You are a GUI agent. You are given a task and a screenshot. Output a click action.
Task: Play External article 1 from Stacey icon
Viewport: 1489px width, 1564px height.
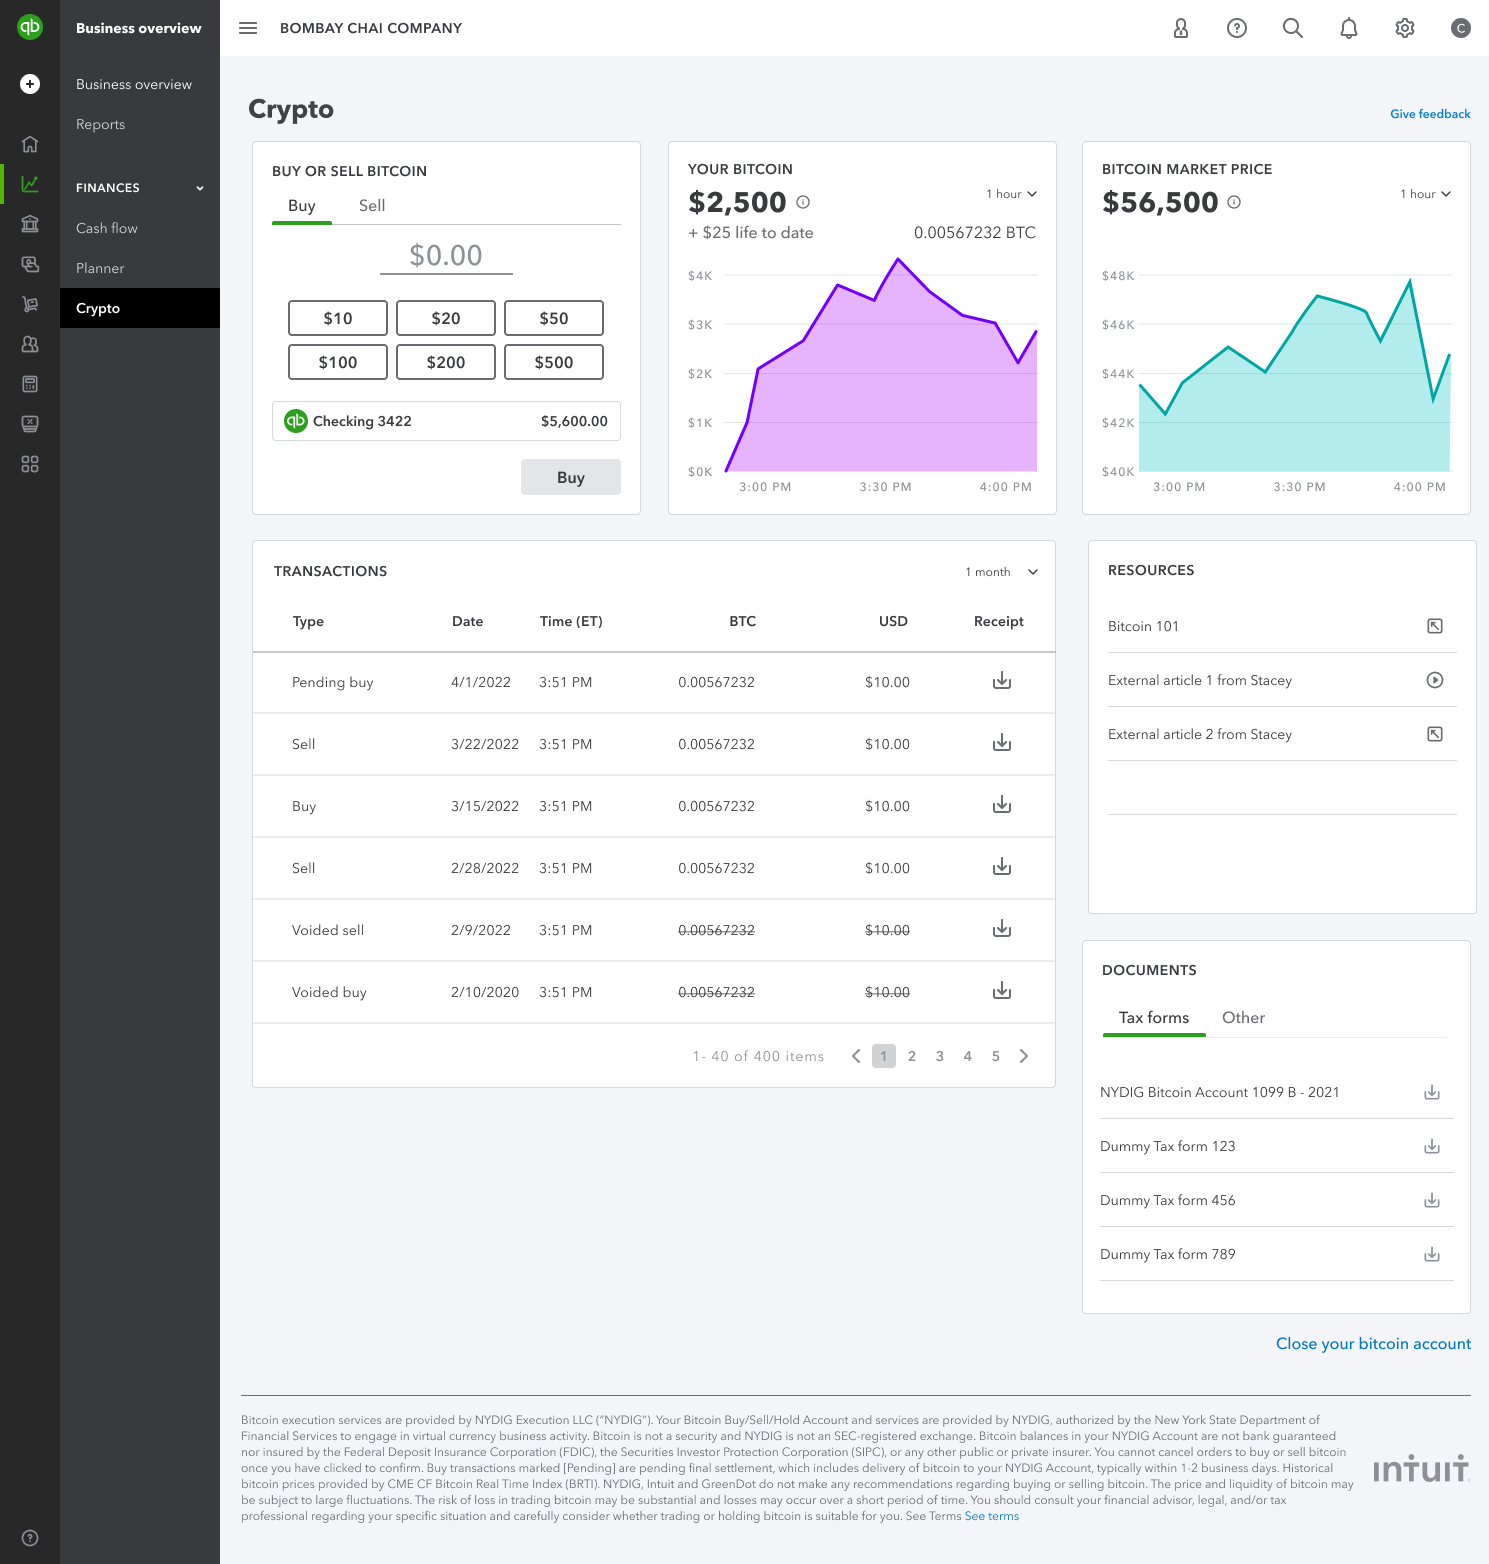(x=1435, y=680)
